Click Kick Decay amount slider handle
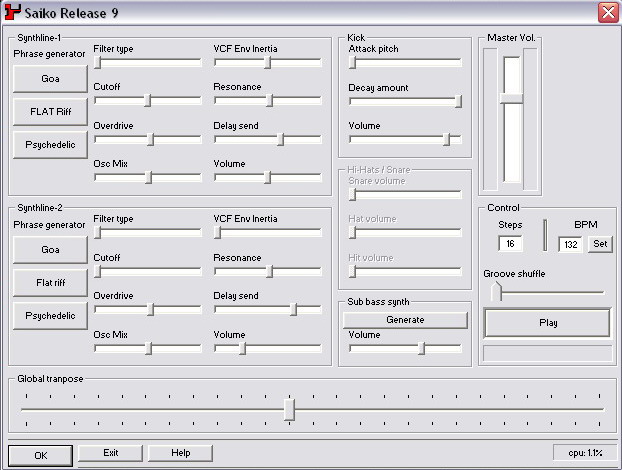 458,101
